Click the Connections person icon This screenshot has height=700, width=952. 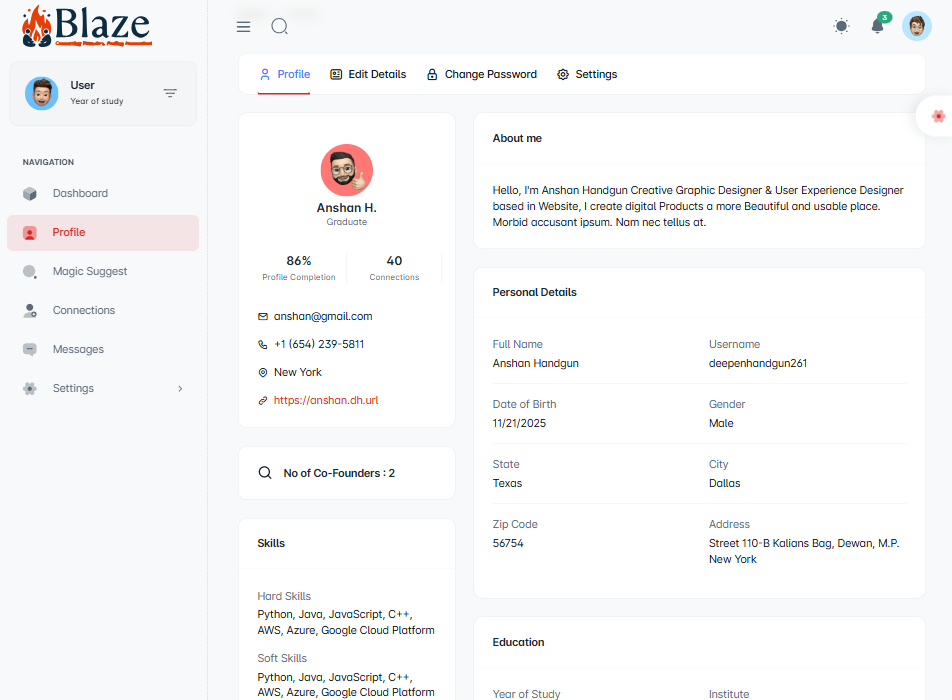point(30,310)
